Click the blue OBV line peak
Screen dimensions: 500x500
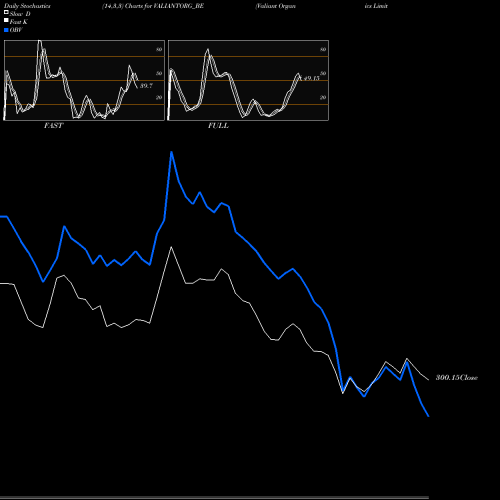pyautogui.click(x=171, y=153)
